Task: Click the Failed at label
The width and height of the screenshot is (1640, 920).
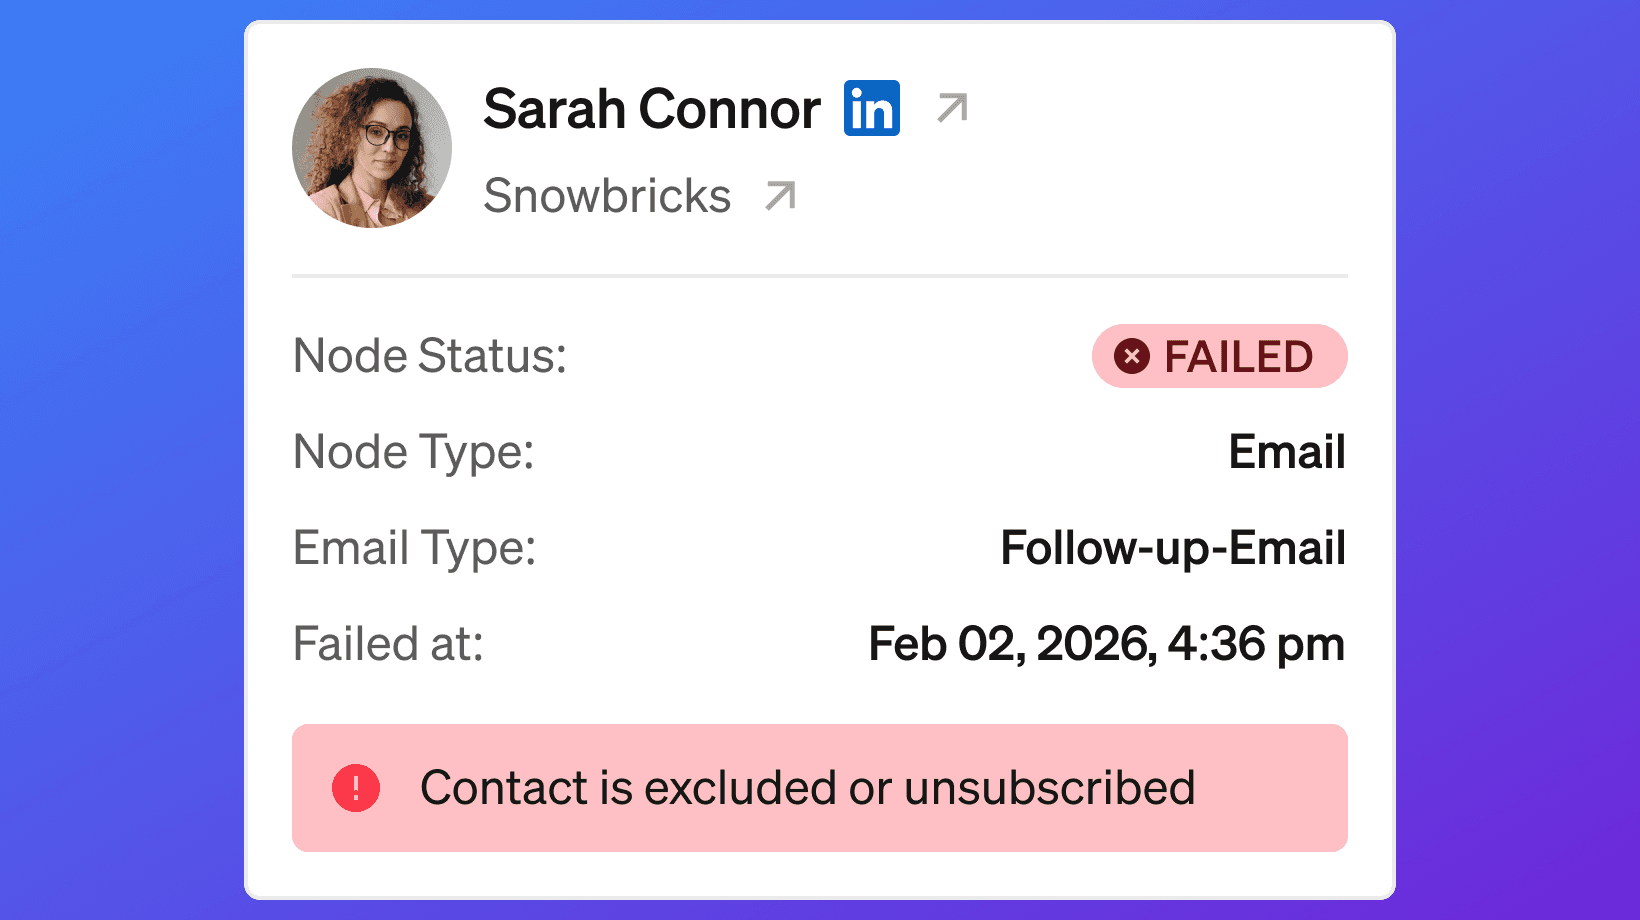Action: click(x=388, y=644)
